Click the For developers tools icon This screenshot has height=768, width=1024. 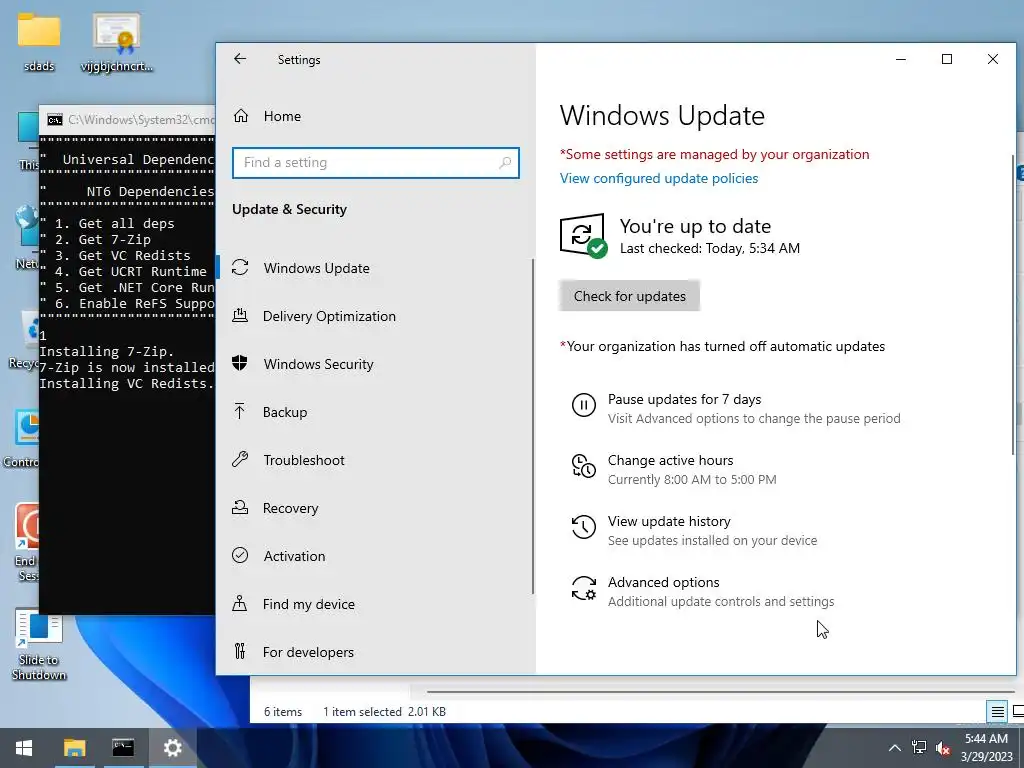[x=240, y=651]
